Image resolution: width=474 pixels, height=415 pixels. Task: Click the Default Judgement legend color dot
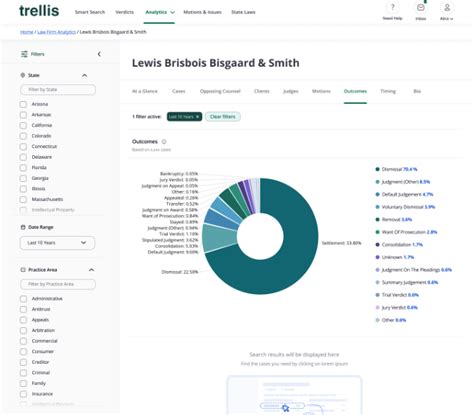(377, 194)
